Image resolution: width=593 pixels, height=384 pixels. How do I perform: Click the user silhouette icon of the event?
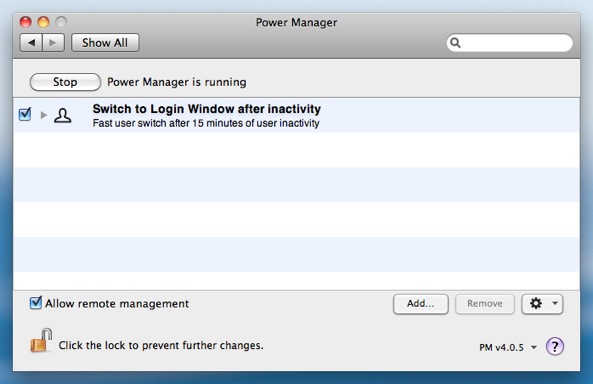pos(62,115)
